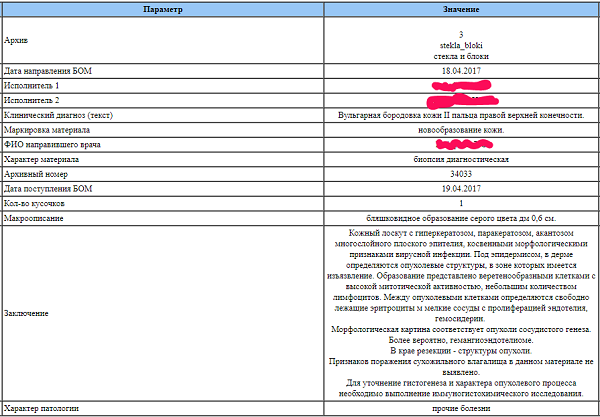Click "Клинический диагноз (текст)" label

tap(59, 115)
